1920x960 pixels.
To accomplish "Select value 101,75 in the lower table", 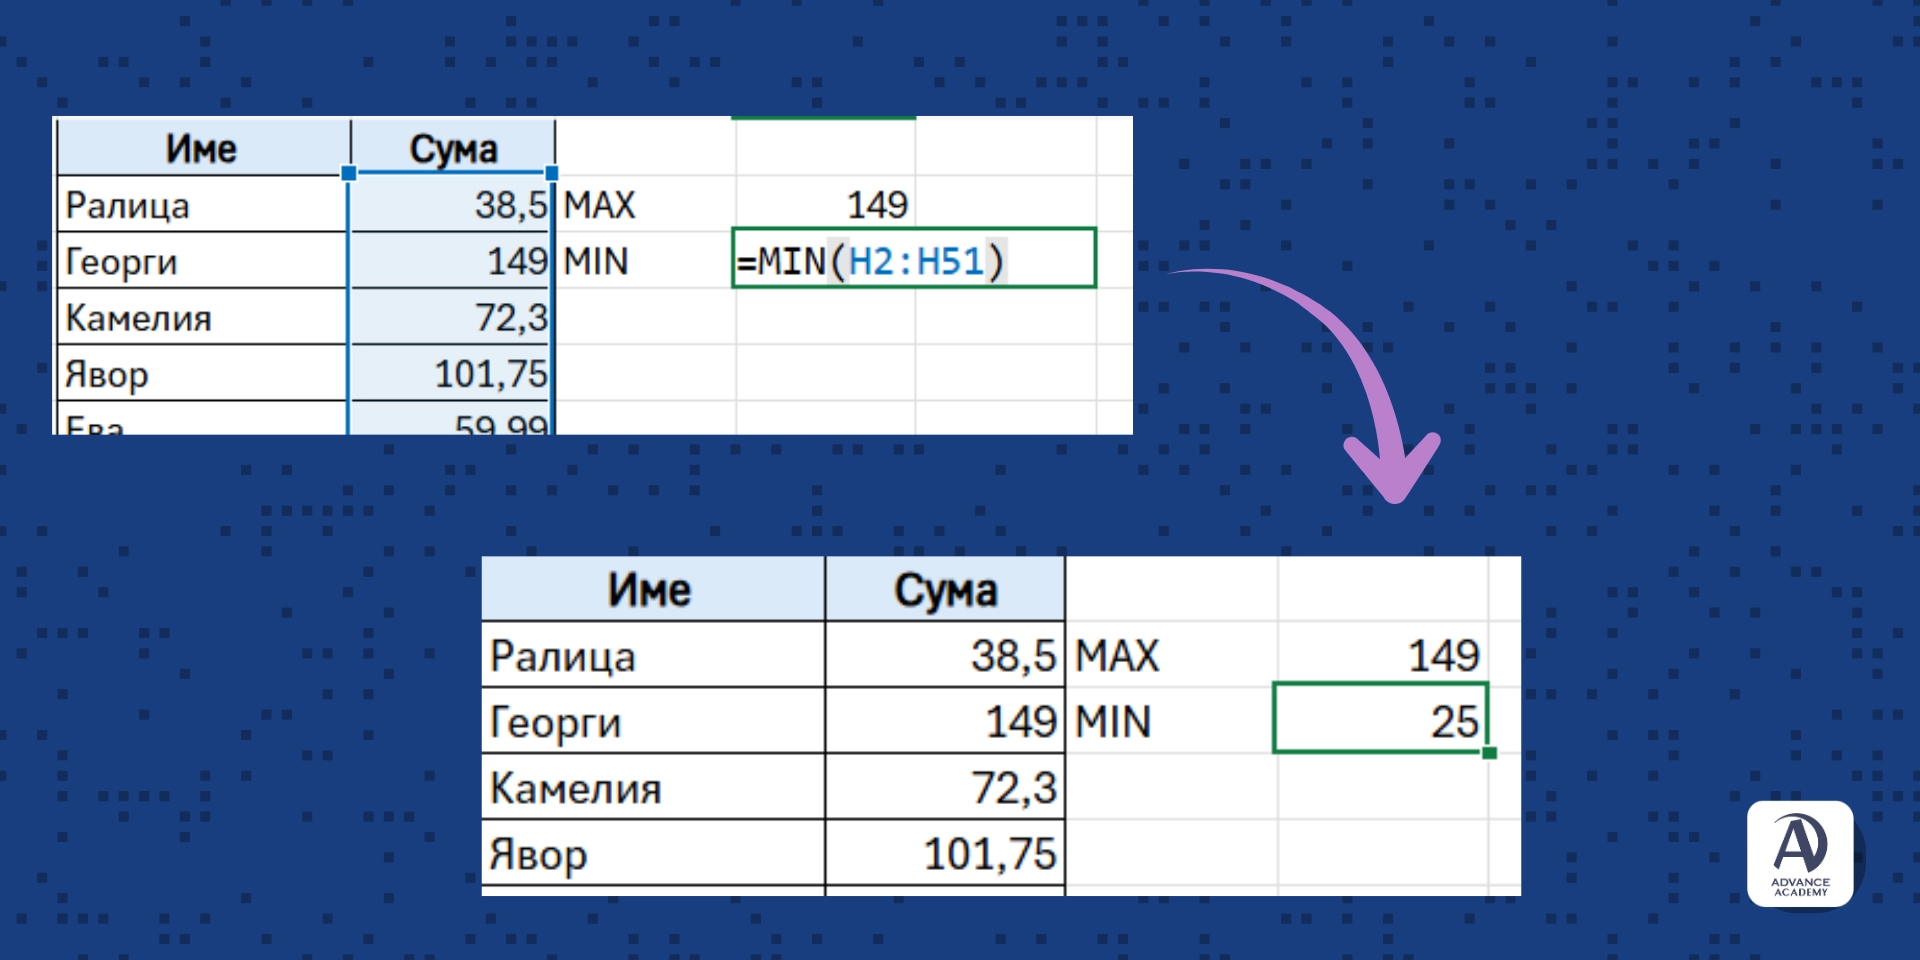I will coord(990,854).
